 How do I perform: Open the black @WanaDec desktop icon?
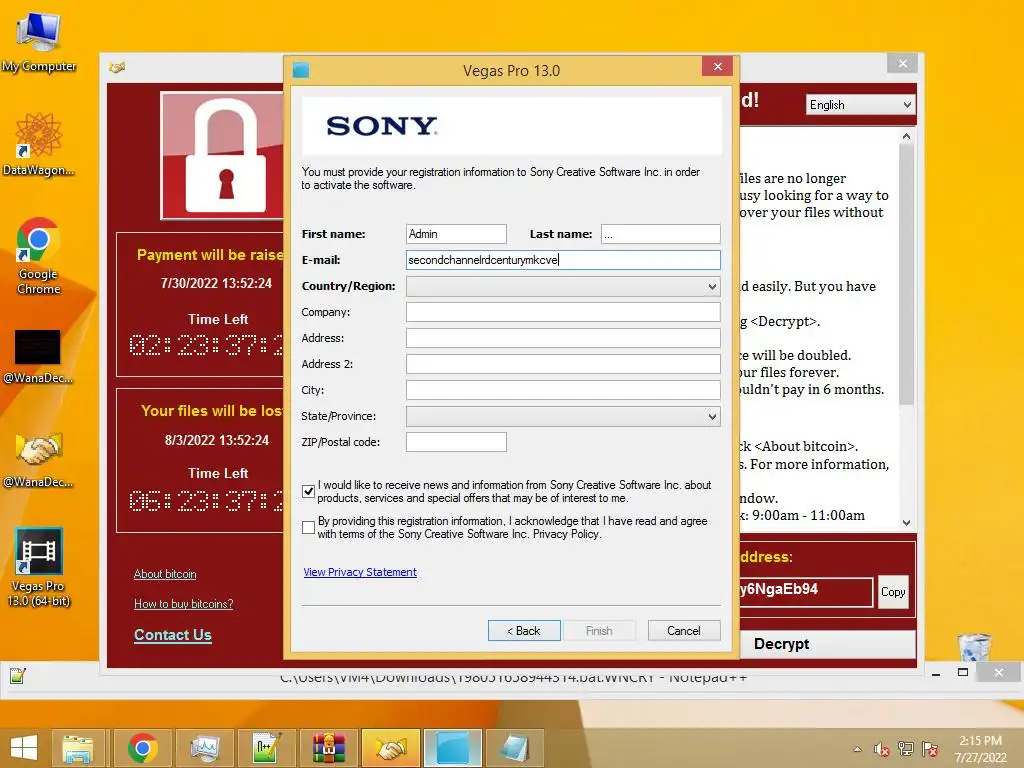(38, 356)
